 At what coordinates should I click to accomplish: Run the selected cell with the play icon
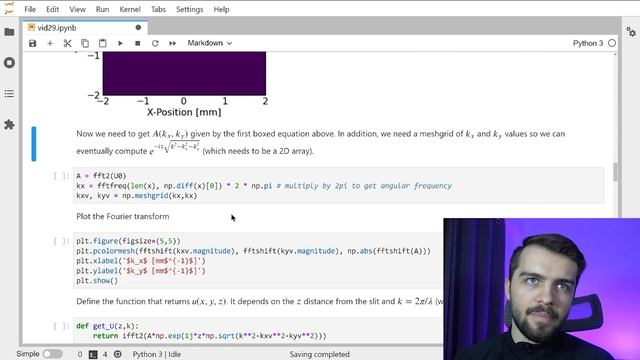pos(120,43)
